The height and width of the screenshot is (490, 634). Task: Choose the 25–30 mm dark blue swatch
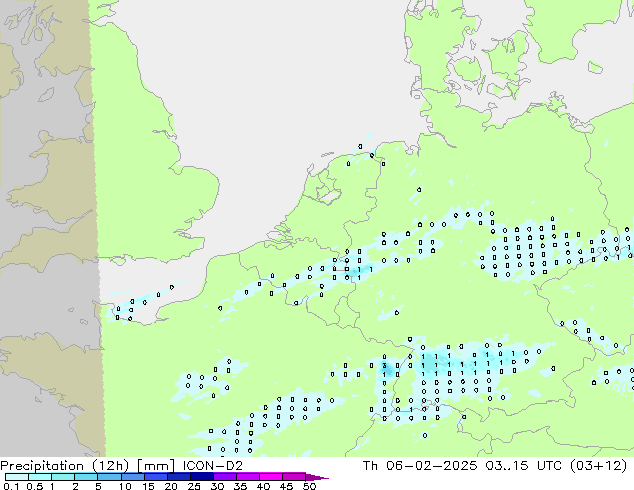click(201, 477)
